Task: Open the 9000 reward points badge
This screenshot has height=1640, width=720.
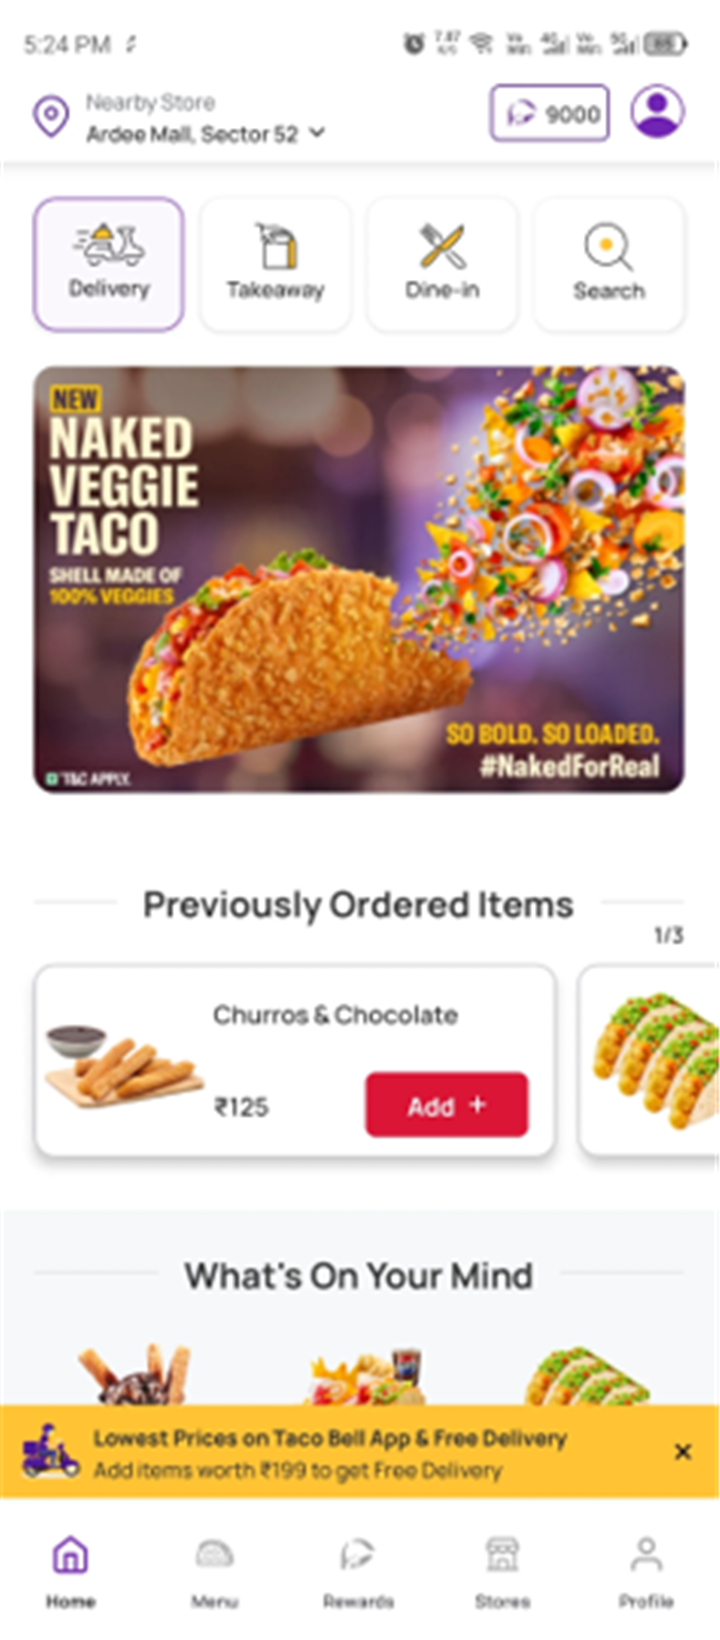Action: [x=549, y=113]
